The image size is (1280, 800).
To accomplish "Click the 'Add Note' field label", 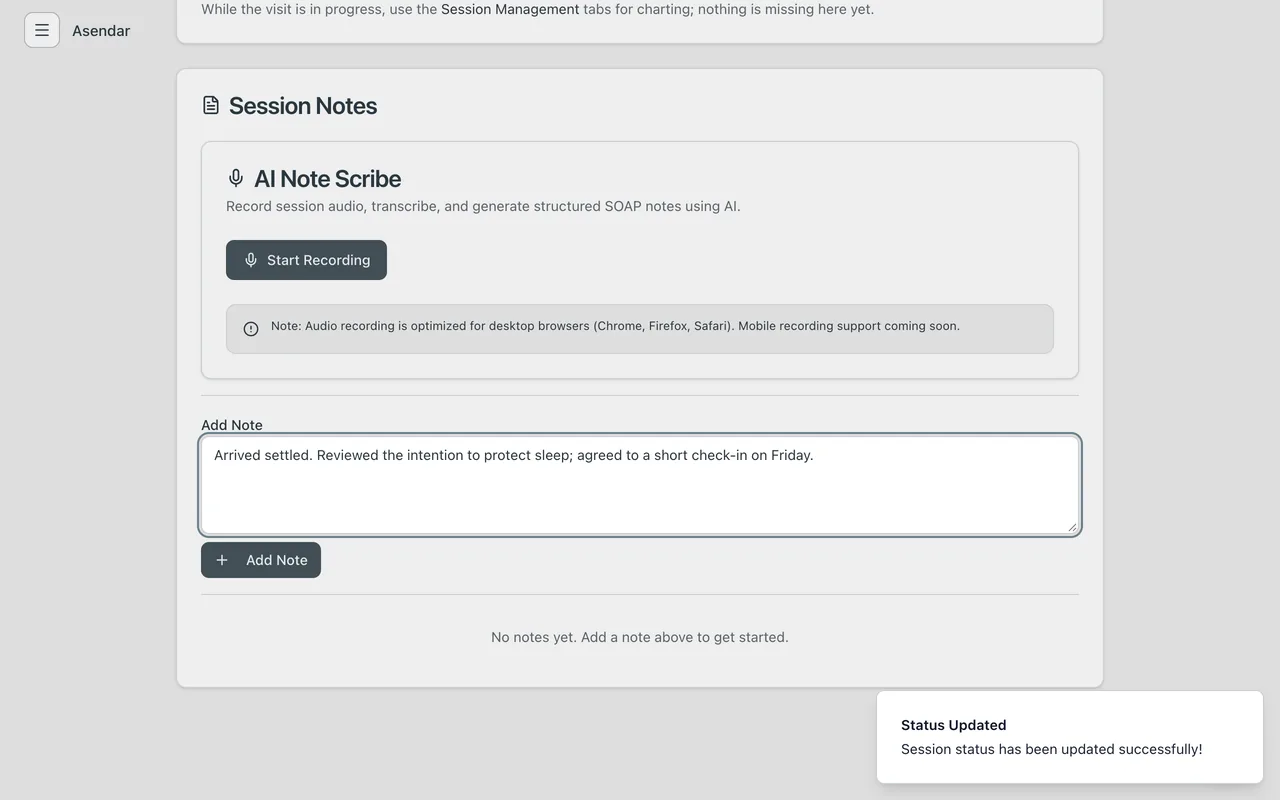I will pyautogui.click(x=232, y=425).
